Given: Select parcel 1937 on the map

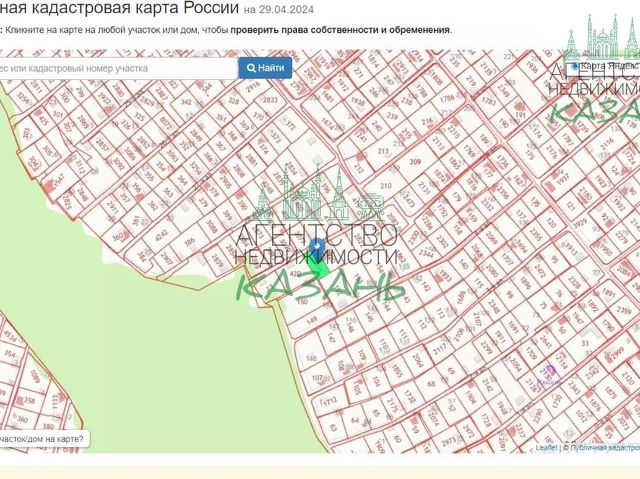Looking at the screenshot, I should click(563, 178).
